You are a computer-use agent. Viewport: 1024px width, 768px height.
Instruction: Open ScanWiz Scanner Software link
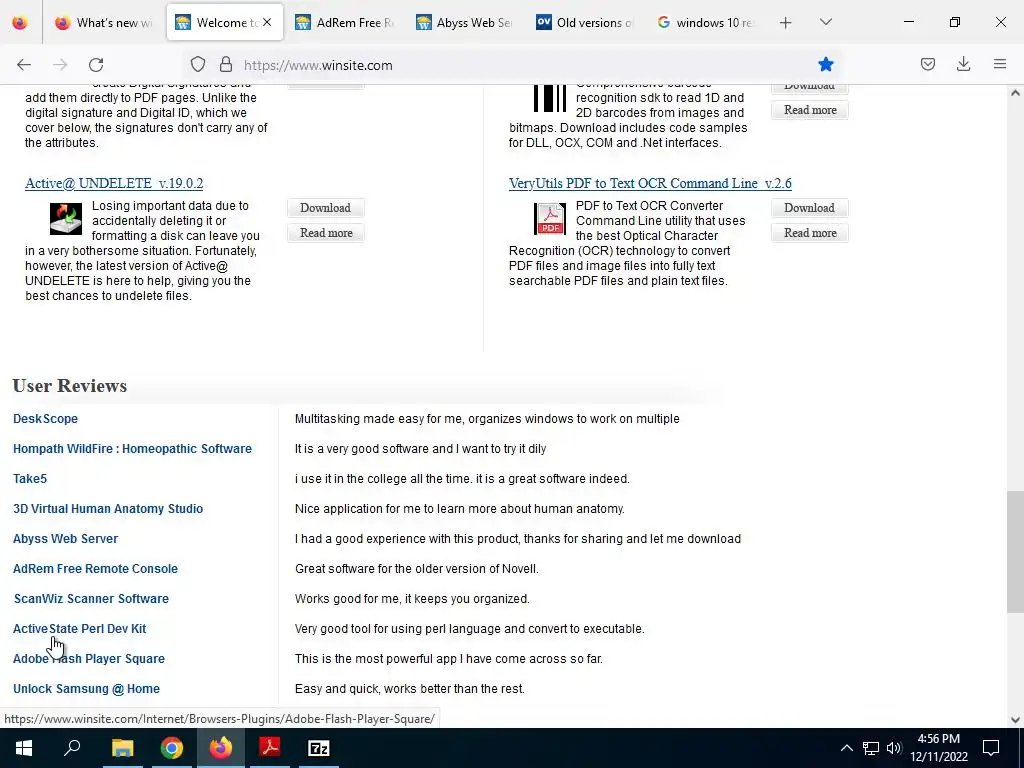coord(91,599)
